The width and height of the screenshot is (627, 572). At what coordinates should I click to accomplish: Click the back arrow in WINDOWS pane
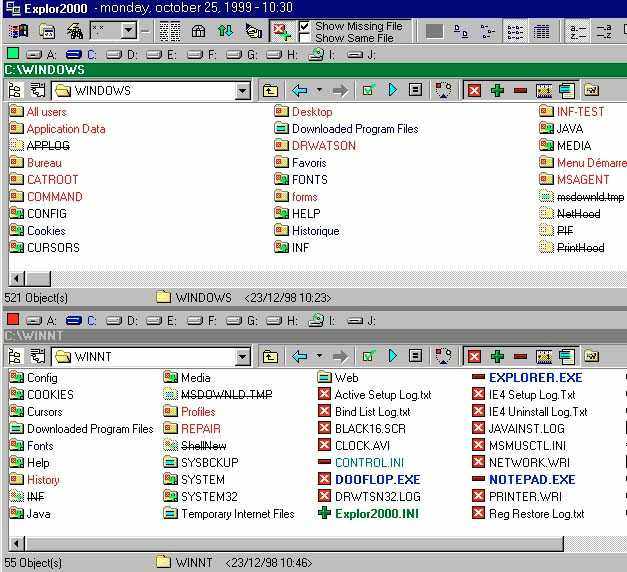click(298, 91)
